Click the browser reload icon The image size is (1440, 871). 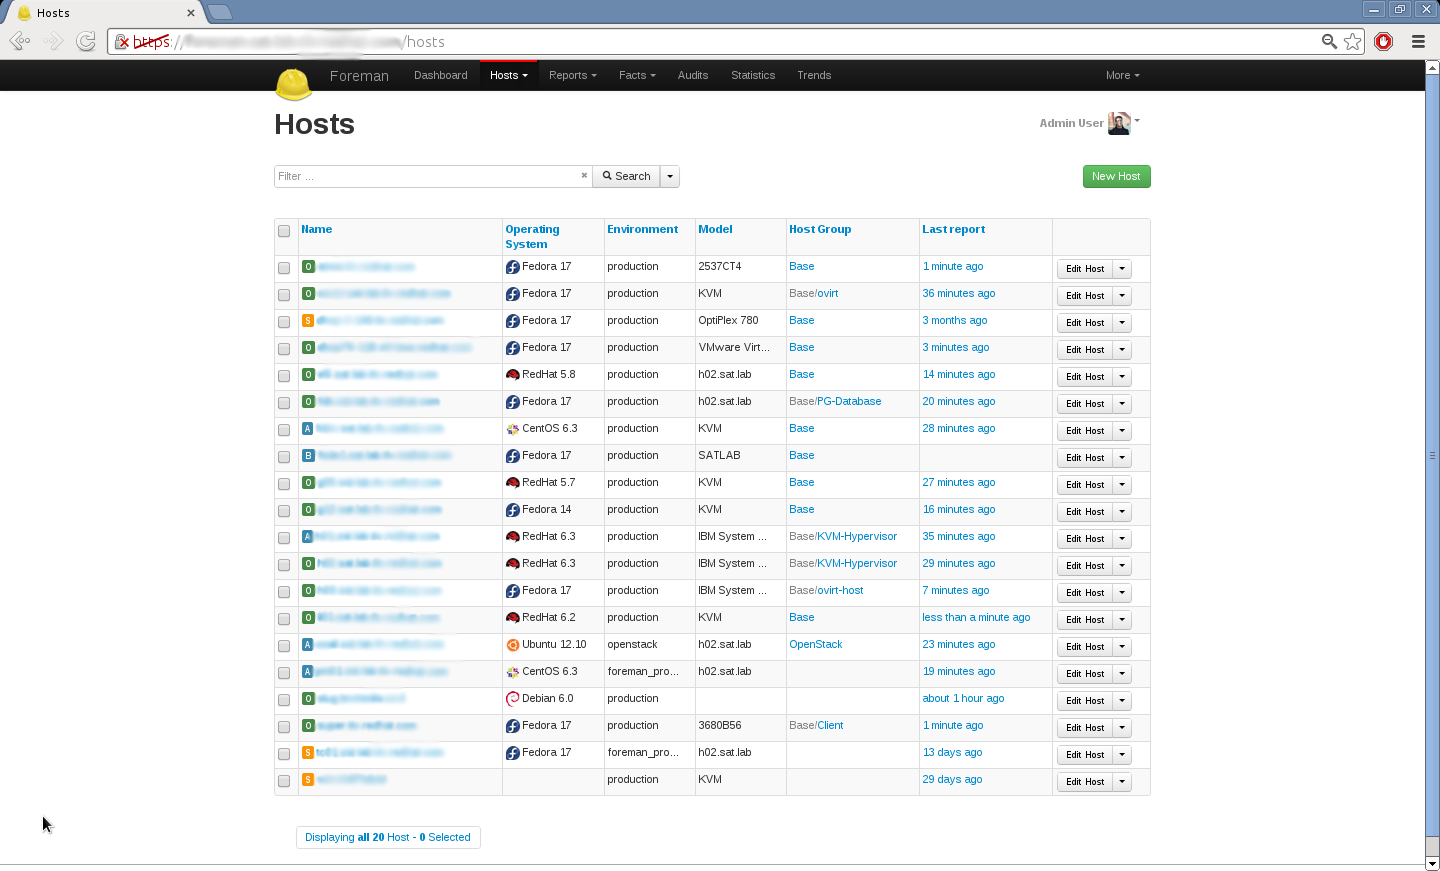(86, 41)
